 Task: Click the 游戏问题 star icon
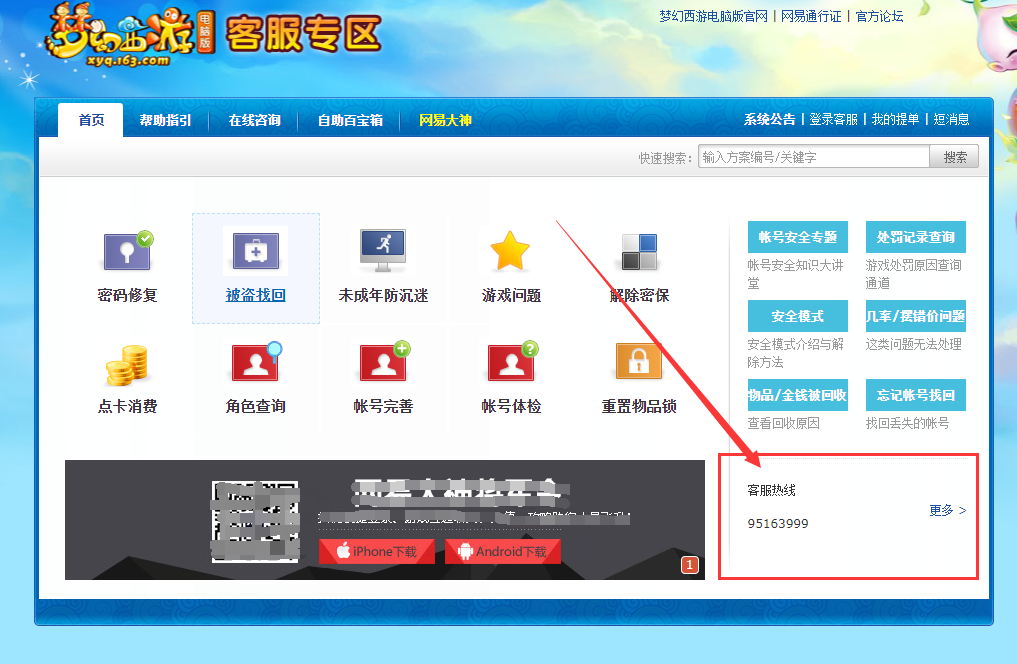(x=510, y=250)
